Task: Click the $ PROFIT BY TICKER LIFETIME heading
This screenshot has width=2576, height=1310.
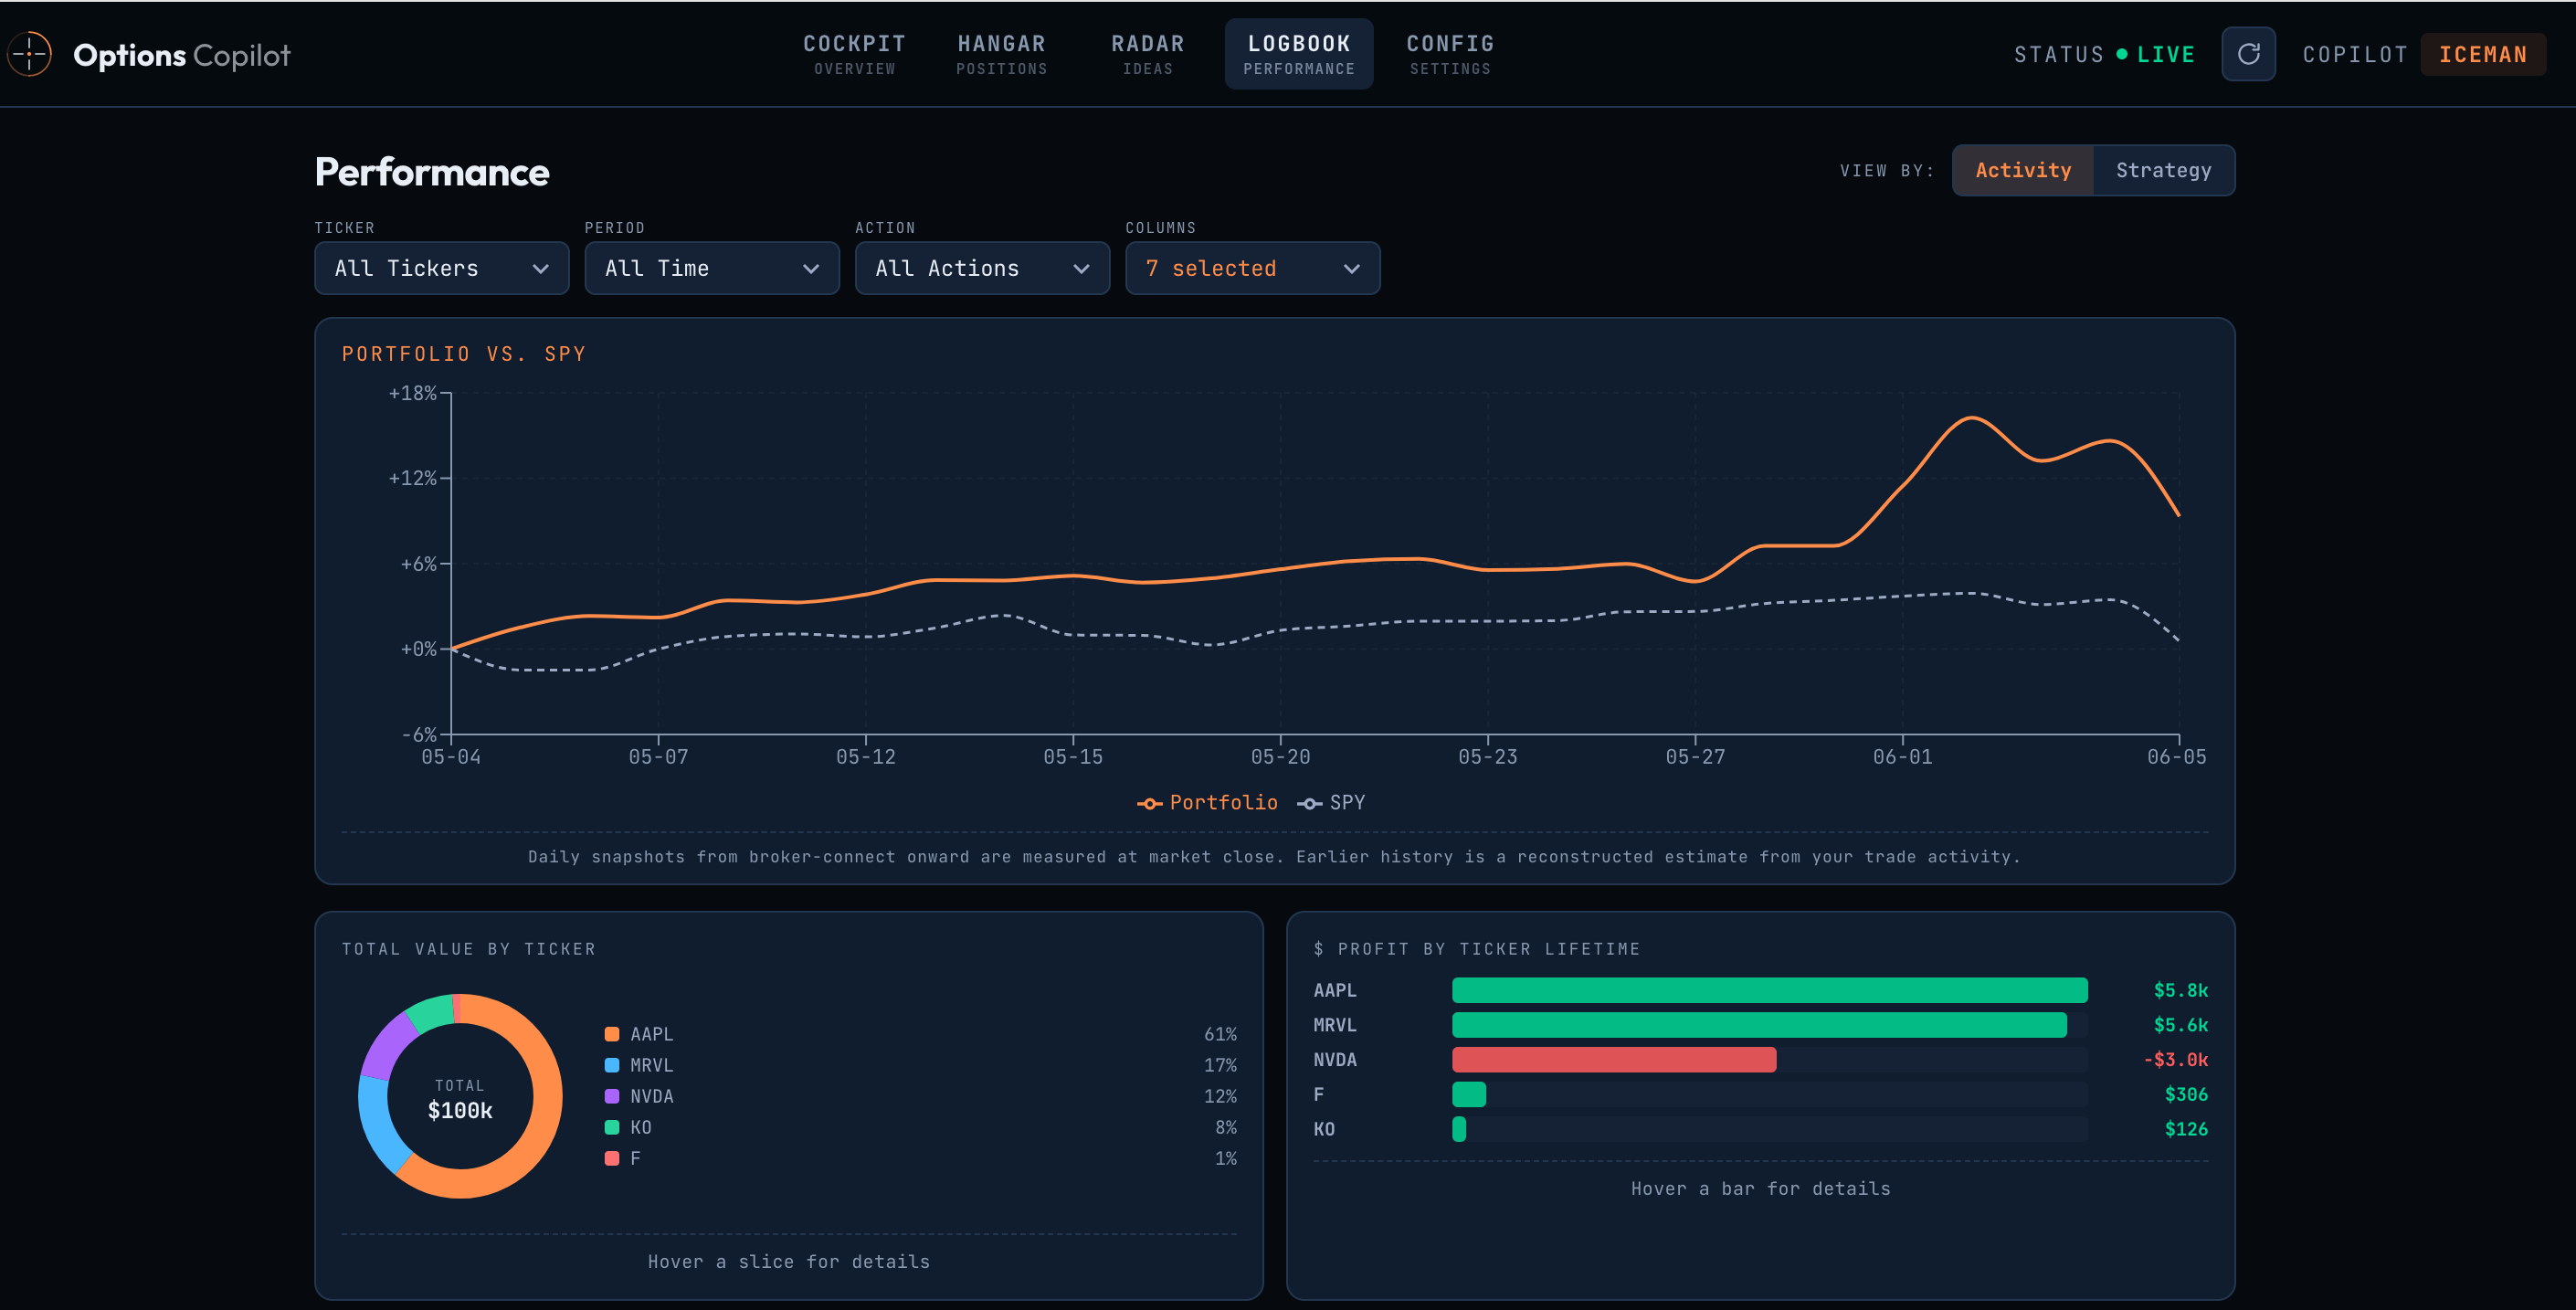Action: (x=1476, y=949)
